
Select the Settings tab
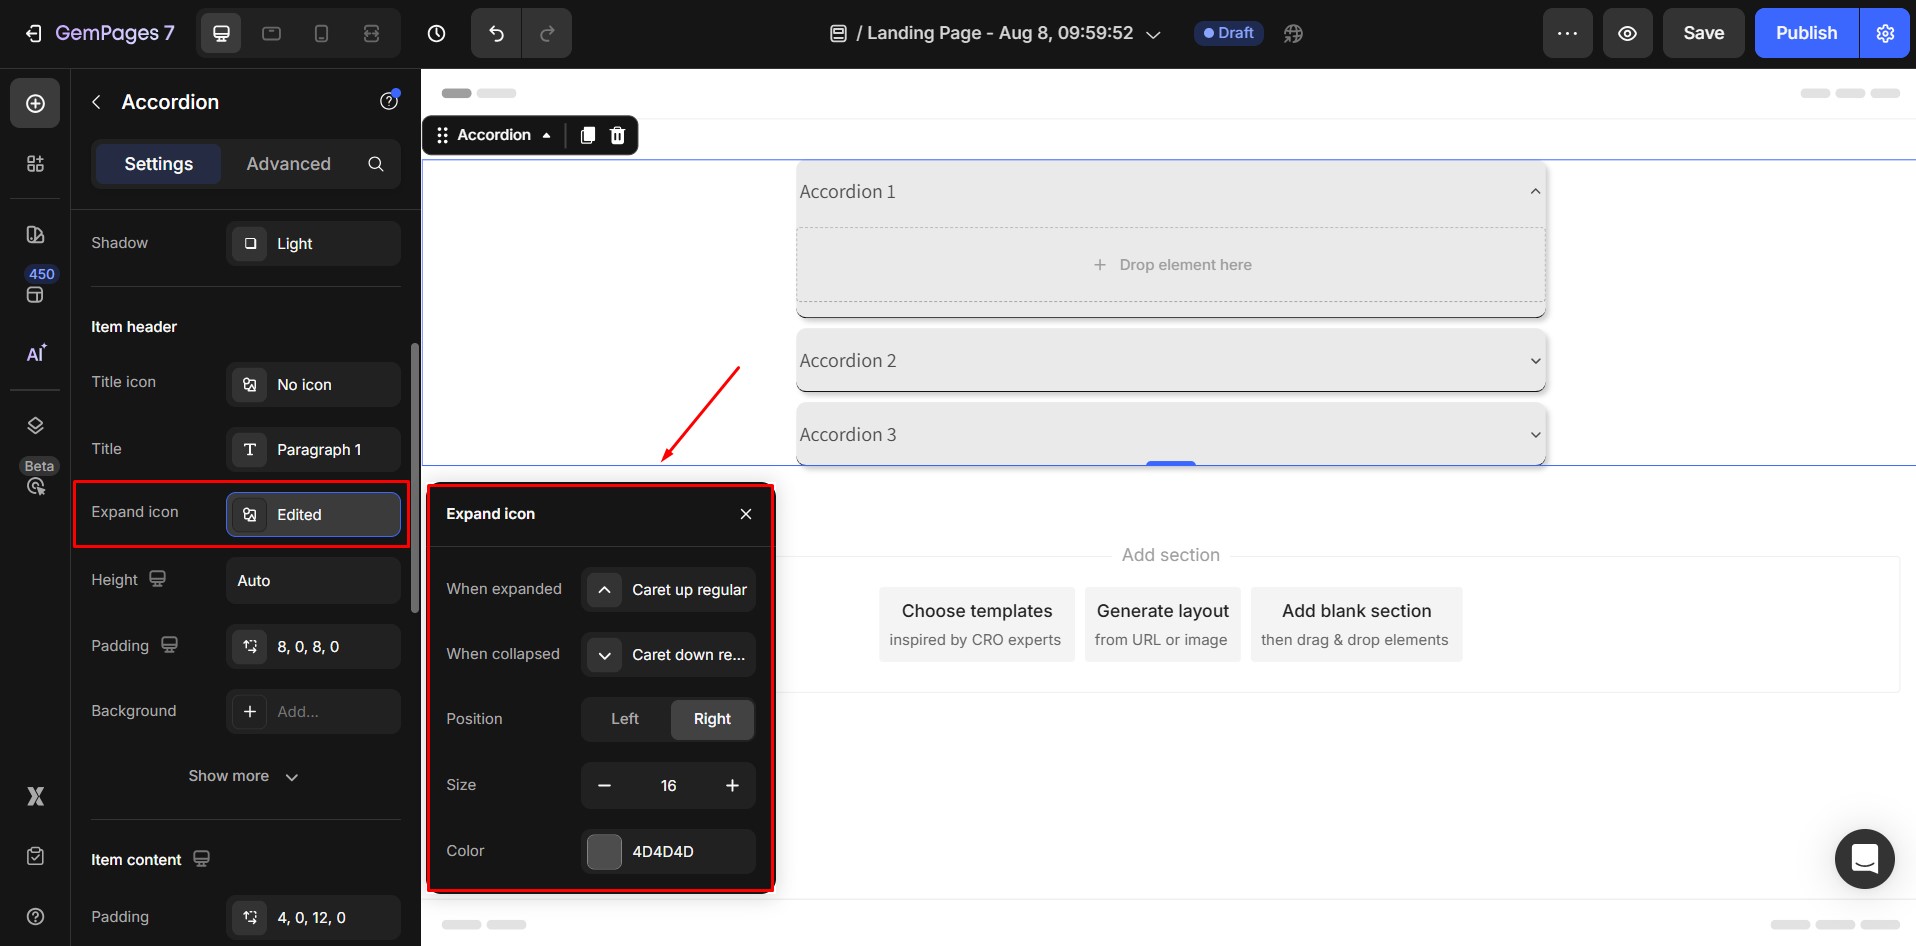tap(158, 164)
